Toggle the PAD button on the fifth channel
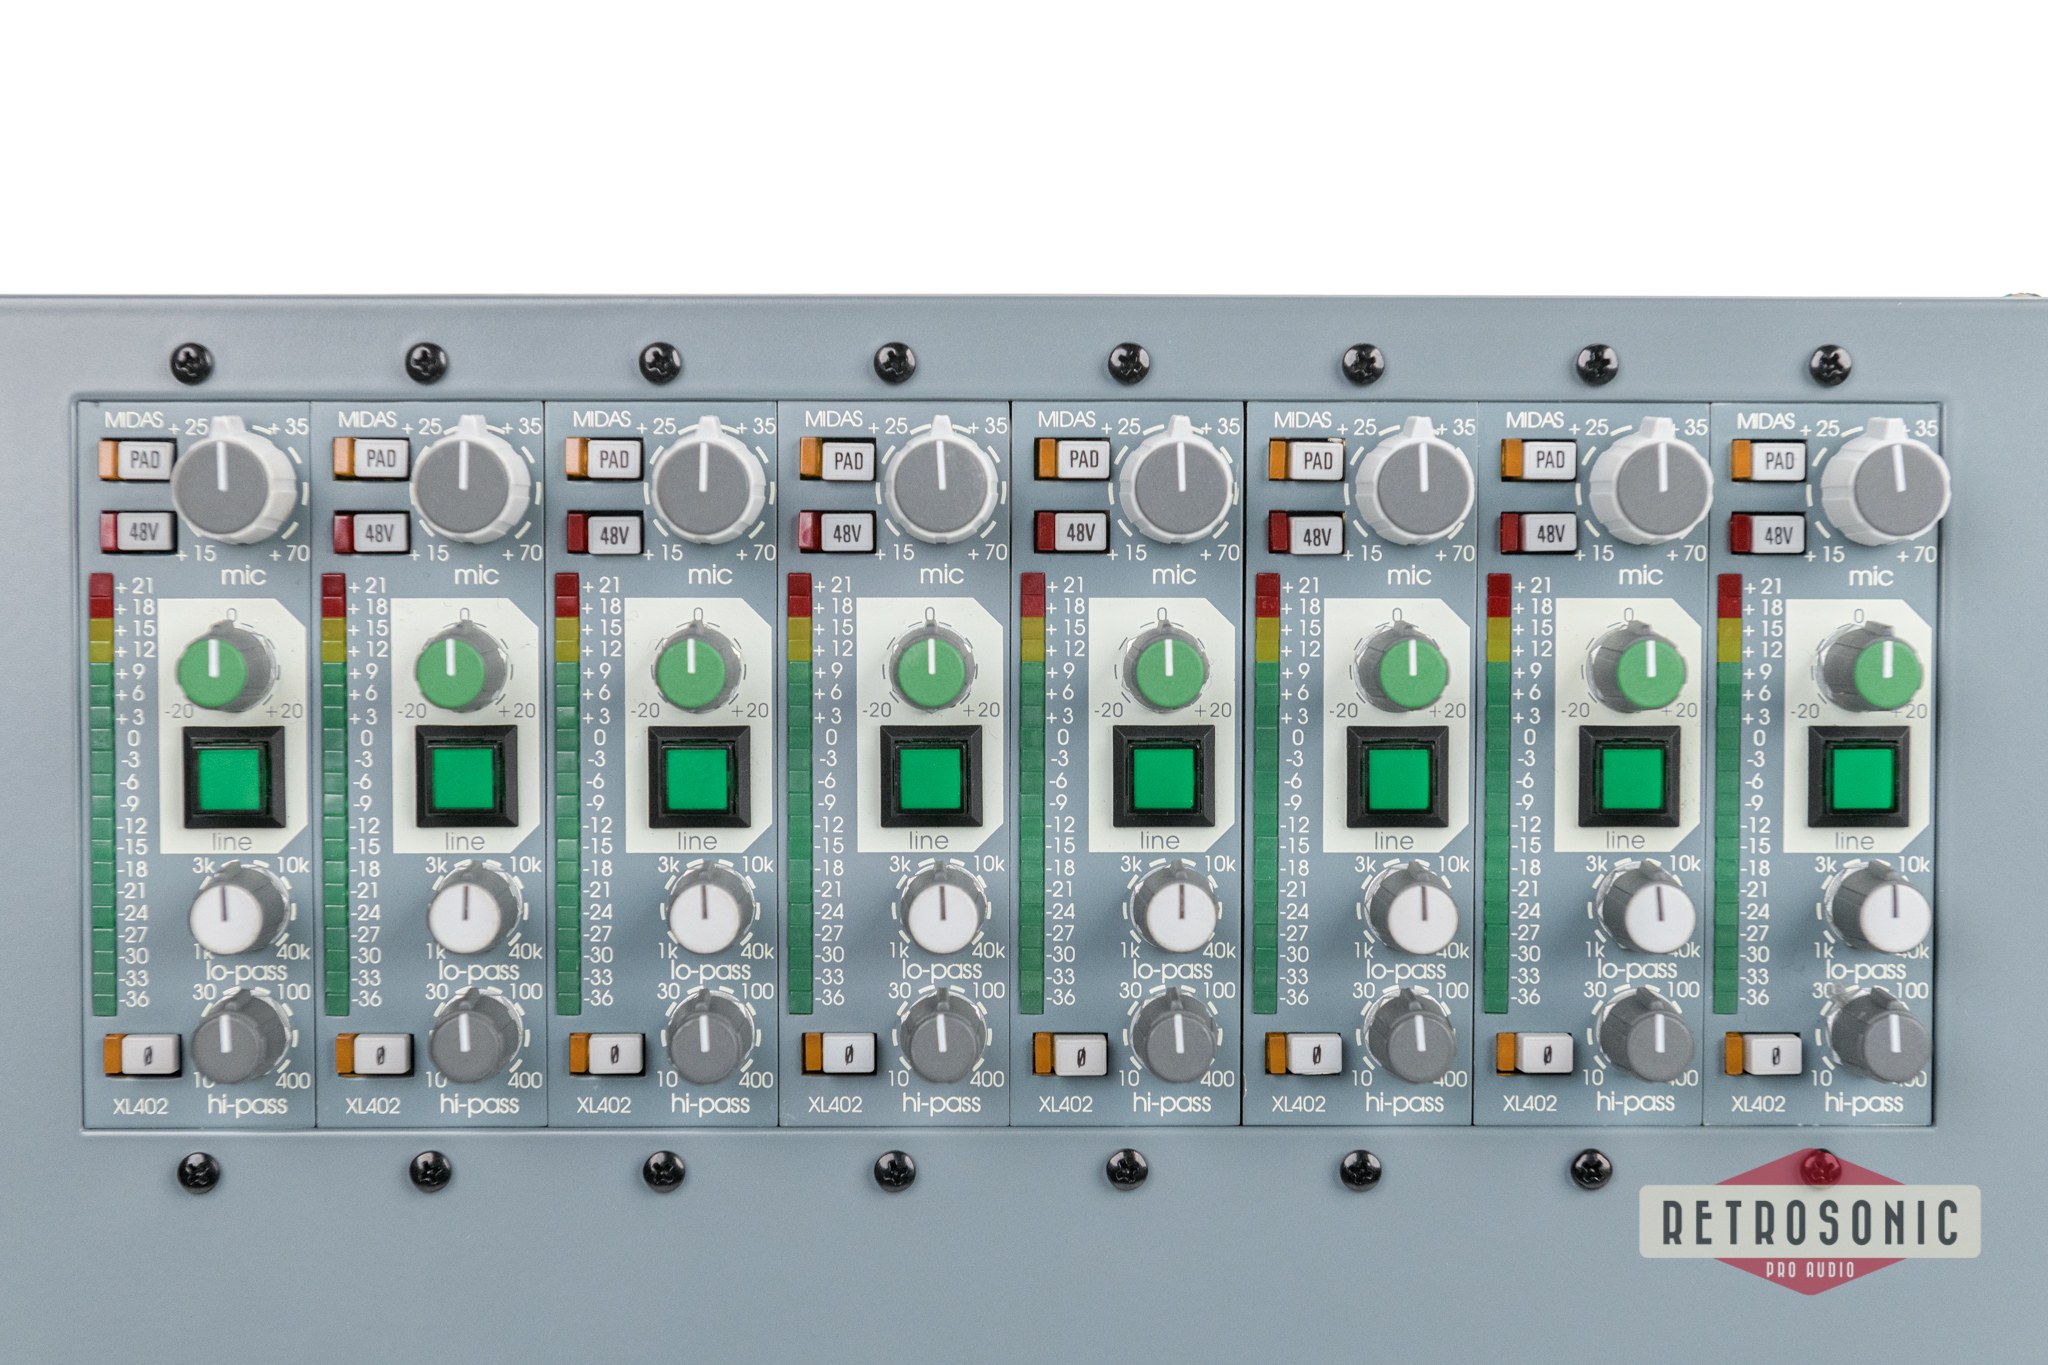2048x1365 pixels. coord(1073,459)
